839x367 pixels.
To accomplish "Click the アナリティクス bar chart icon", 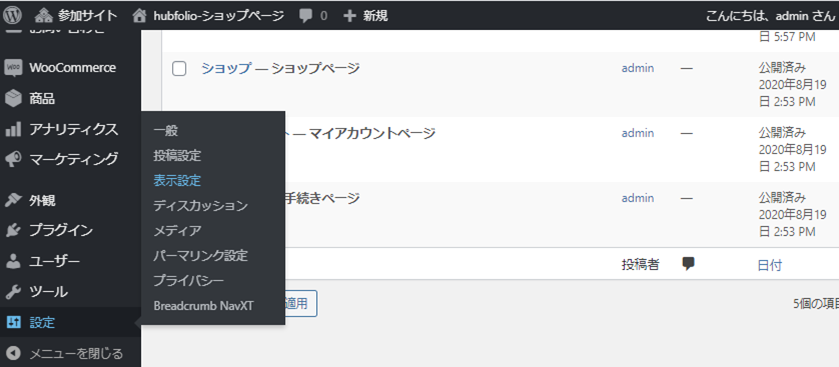I will (12, 129).
